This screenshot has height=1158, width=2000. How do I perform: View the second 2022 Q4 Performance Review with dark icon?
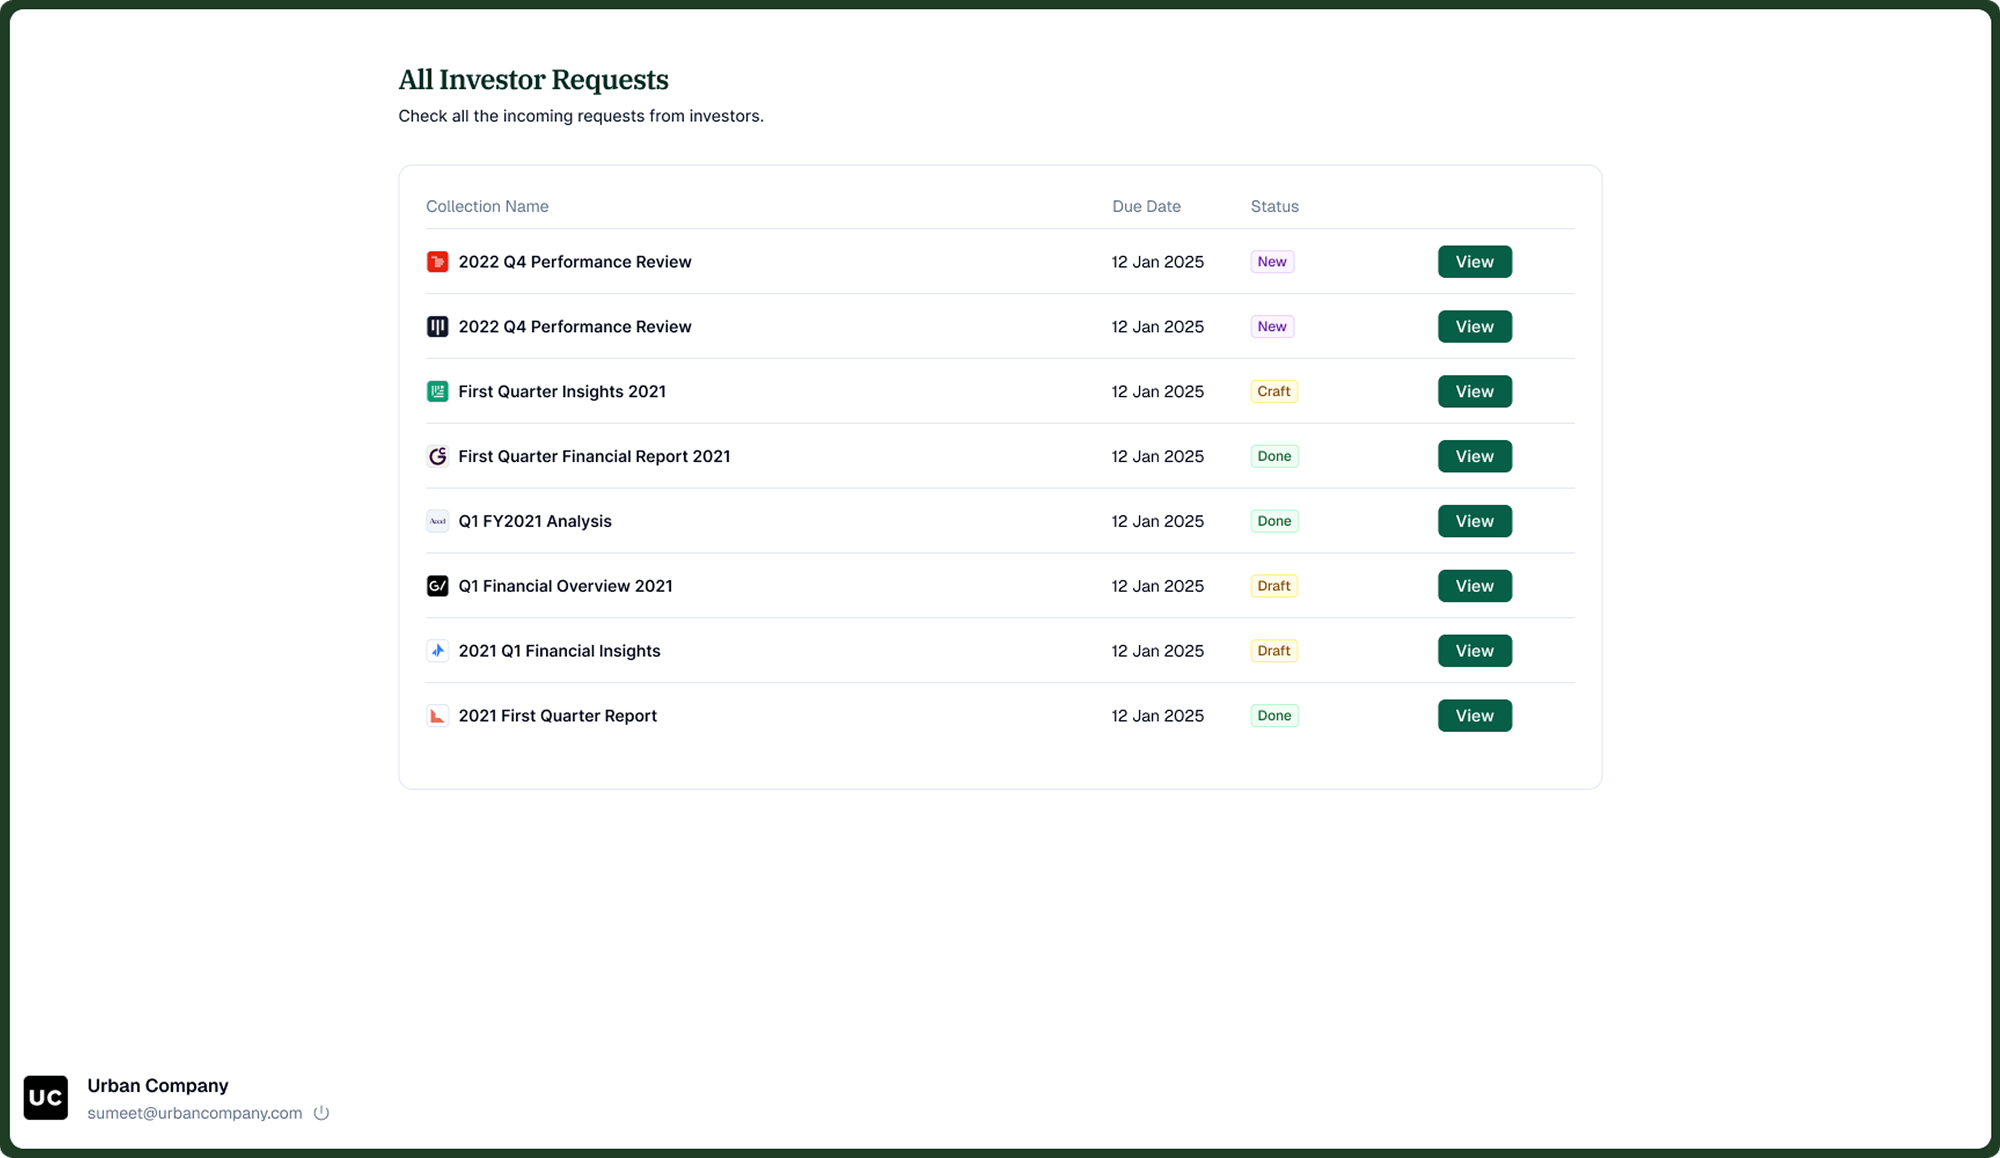coord(1475,327)
